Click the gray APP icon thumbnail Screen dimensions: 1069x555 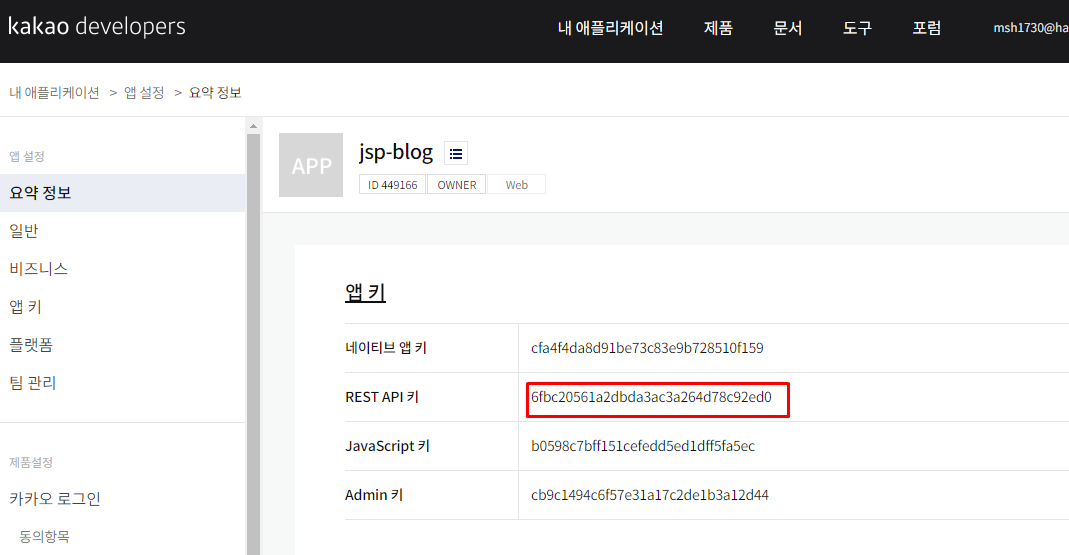[x=311, y=165]
